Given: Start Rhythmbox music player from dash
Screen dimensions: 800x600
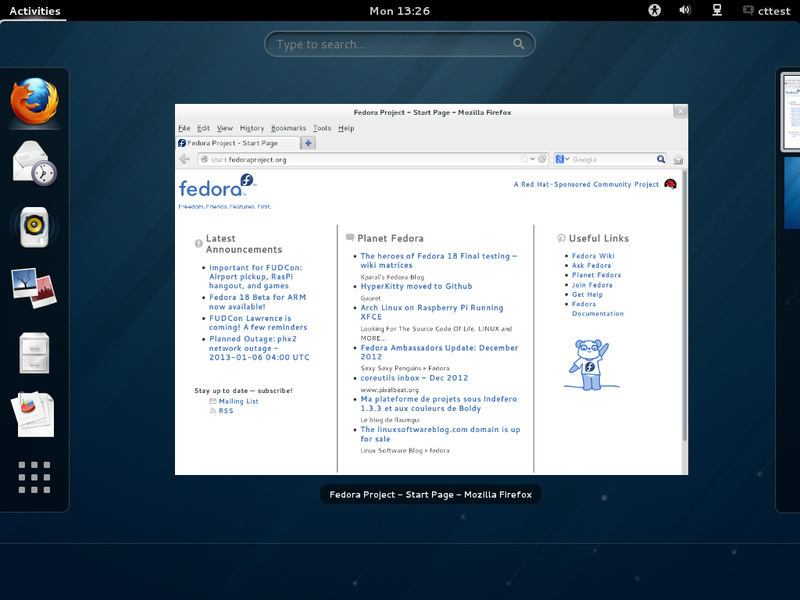Looking at the screenshot, I should point(34,226).
